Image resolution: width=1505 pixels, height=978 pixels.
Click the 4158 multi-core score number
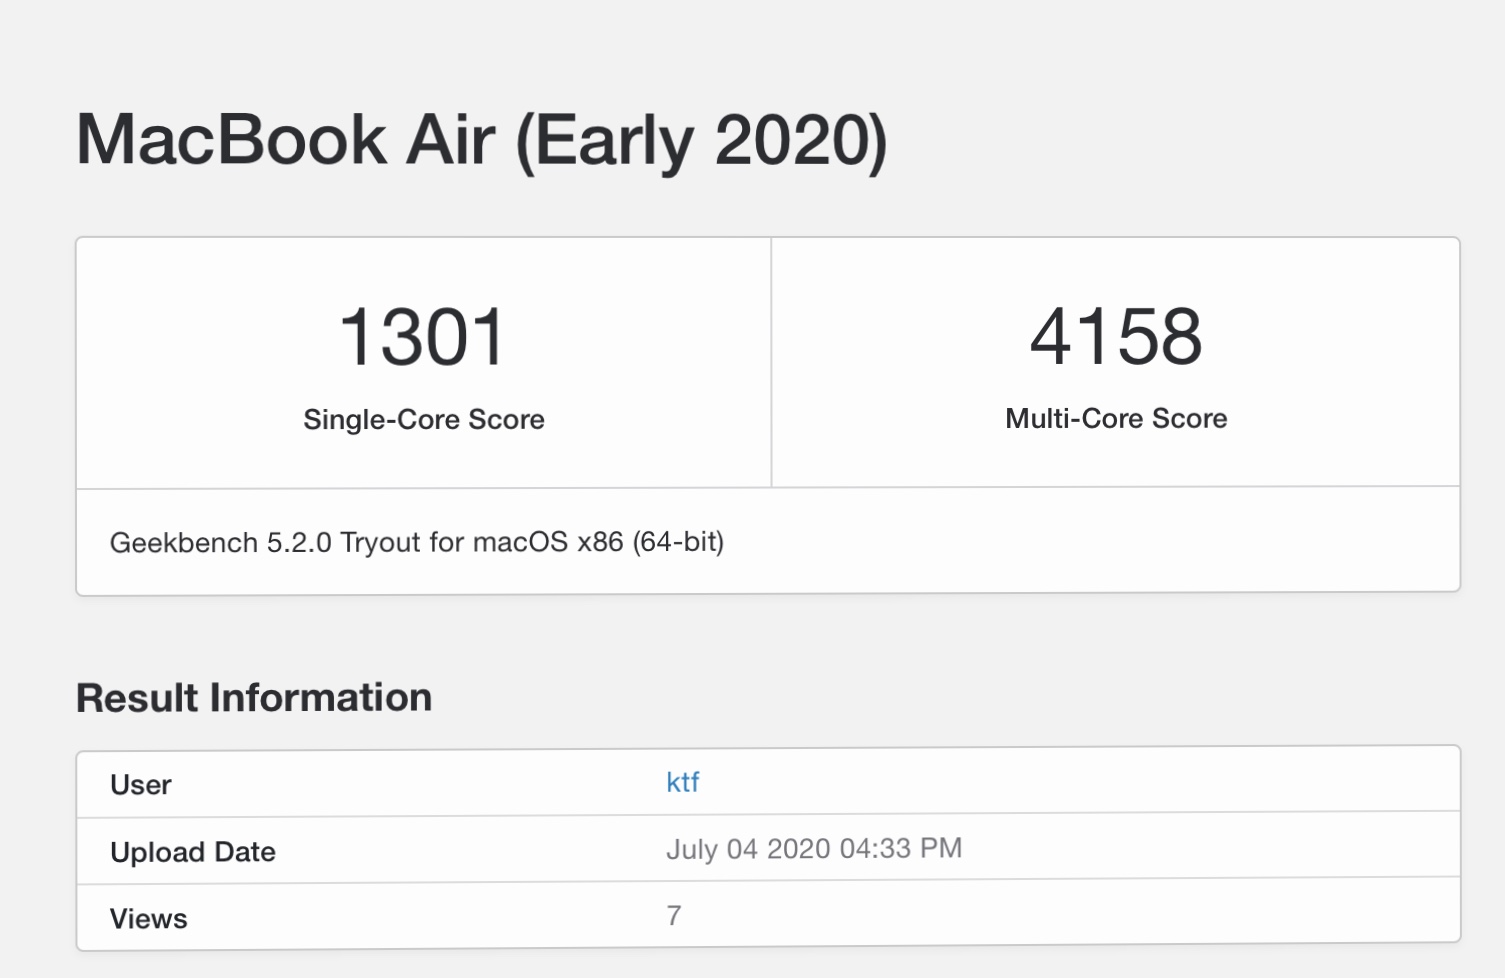(1116, 336)
